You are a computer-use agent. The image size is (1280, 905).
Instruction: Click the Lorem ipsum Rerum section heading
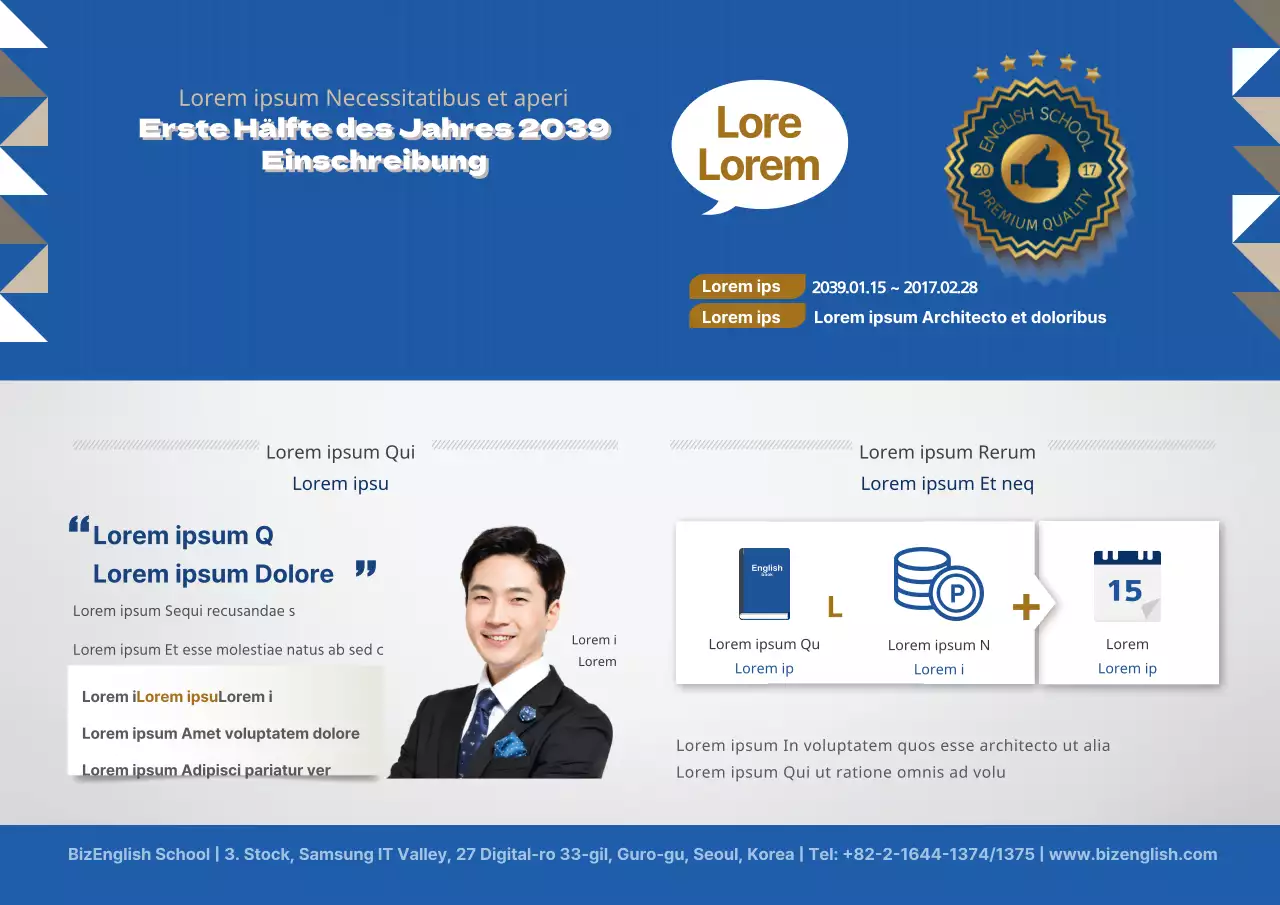(947, 452)
